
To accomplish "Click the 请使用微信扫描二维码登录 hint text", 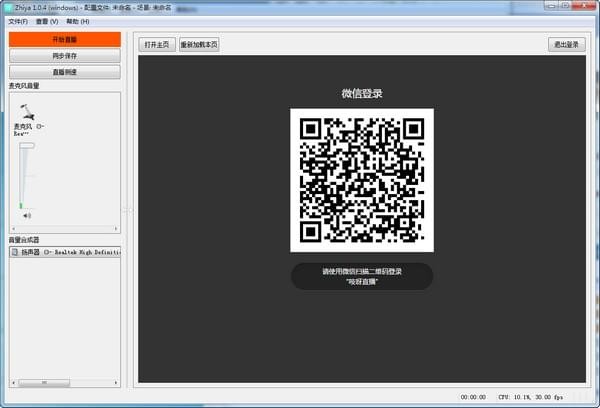I will point(362,271).
